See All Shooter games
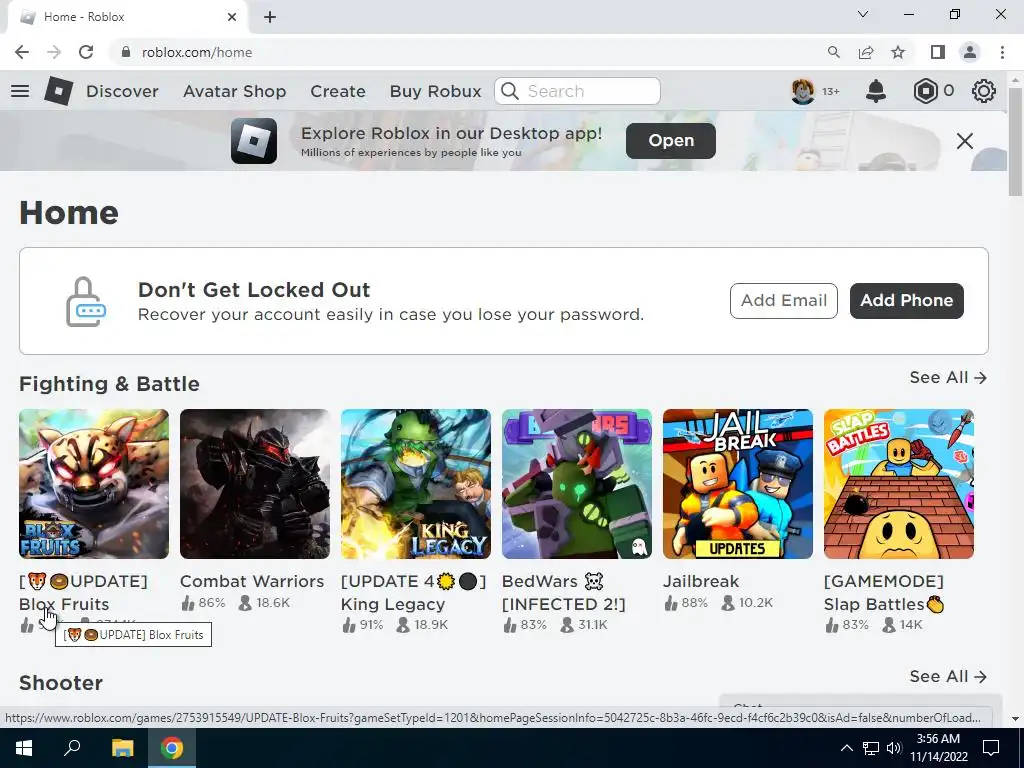This screenshot has width=1024, height=768. [x=948, y=677]
